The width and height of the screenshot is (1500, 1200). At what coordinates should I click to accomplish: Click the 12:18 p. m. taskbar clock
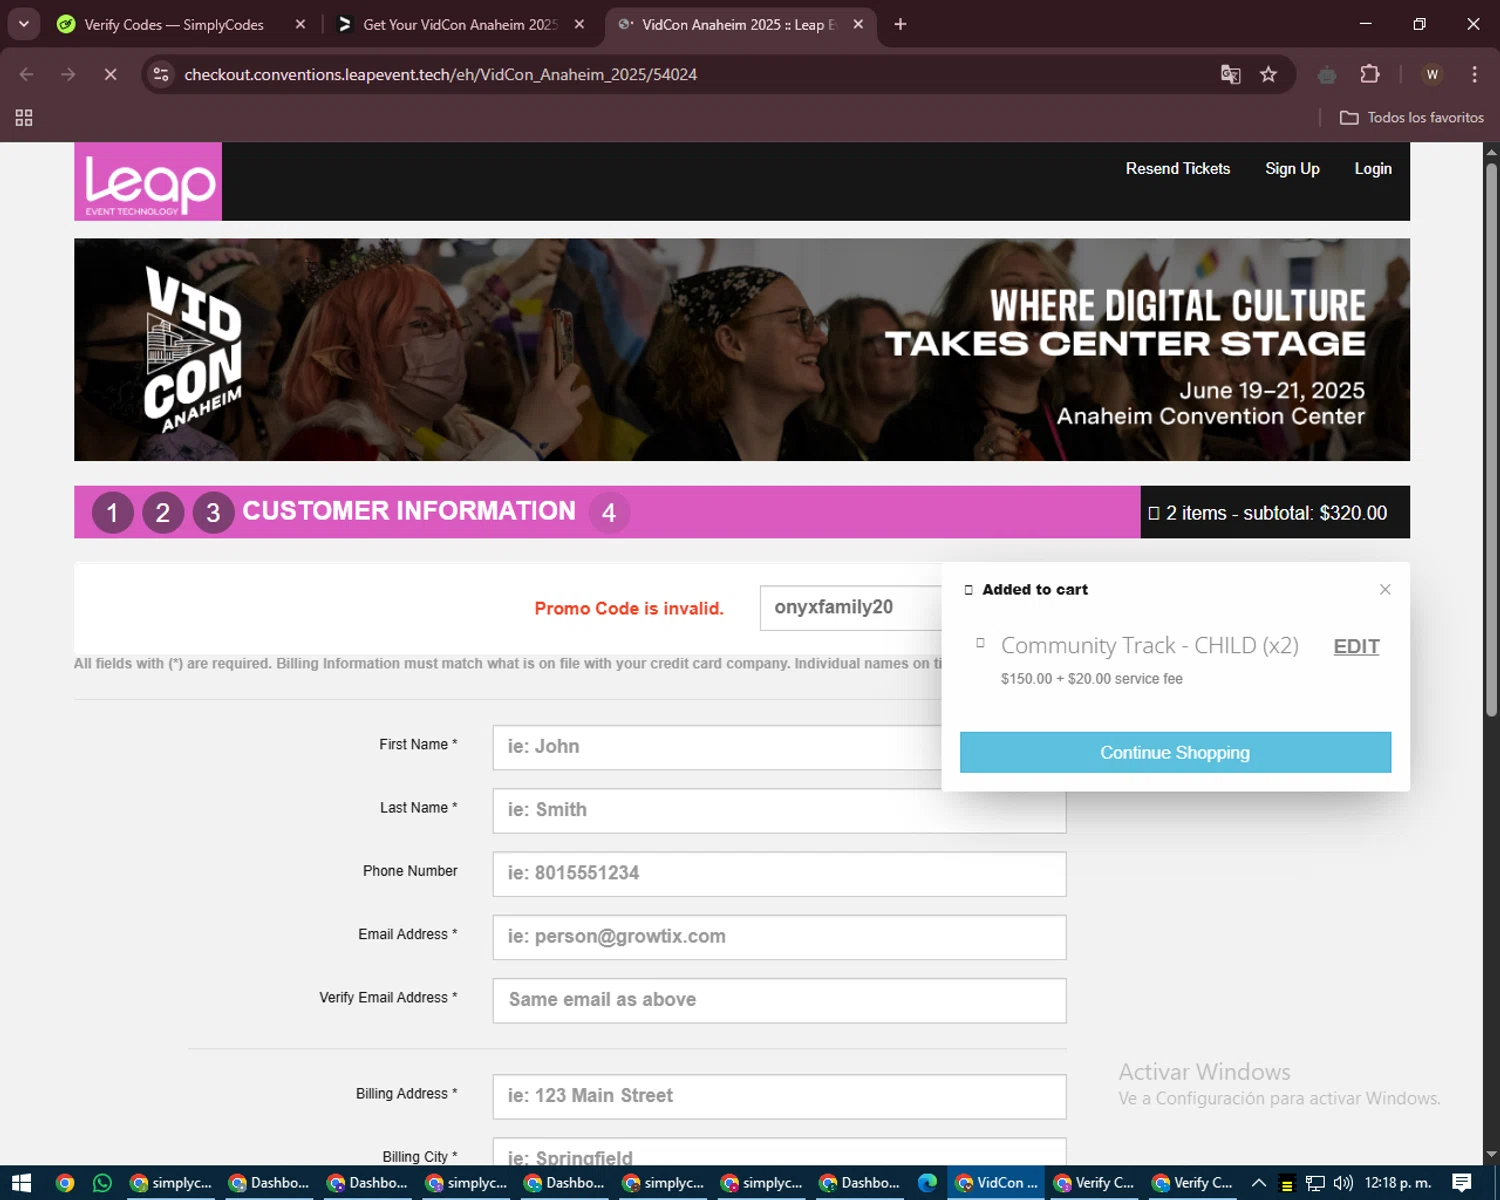point(1397,1183)
